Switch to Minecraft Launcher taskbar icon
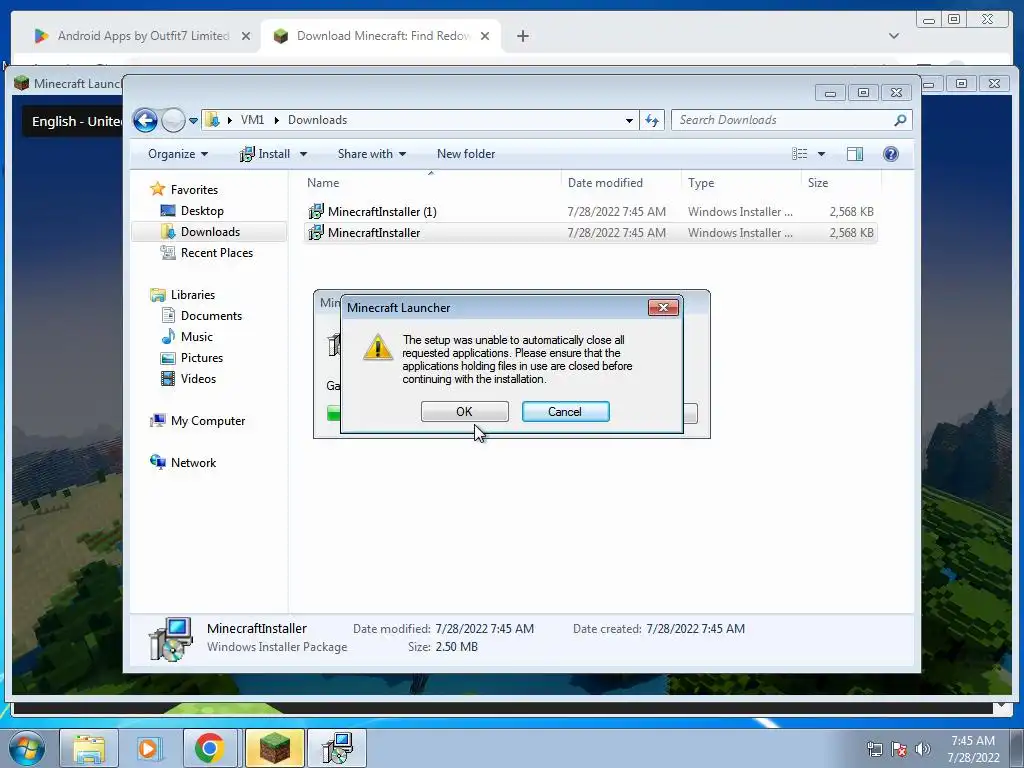 pyautogui.click(x=275, y=748)
